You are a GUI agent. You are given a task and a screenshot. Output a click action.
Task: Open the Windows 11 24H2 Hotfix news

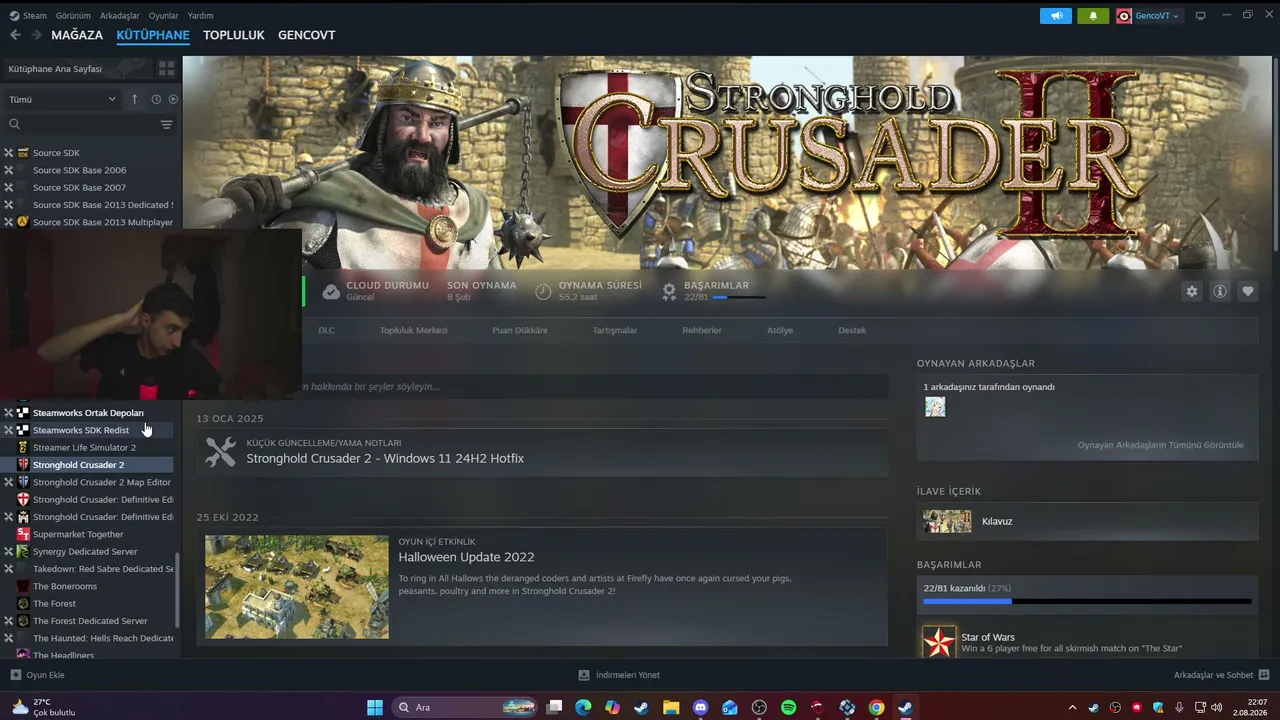(385, 458)
